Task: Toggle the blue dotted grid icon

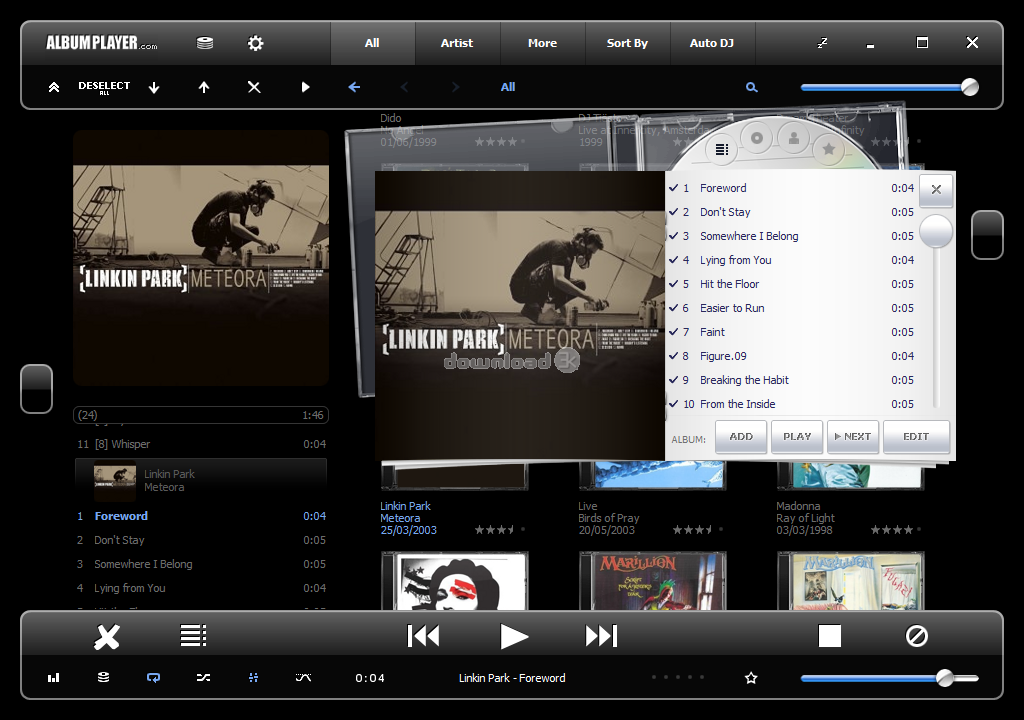Action: pos(253,678)
